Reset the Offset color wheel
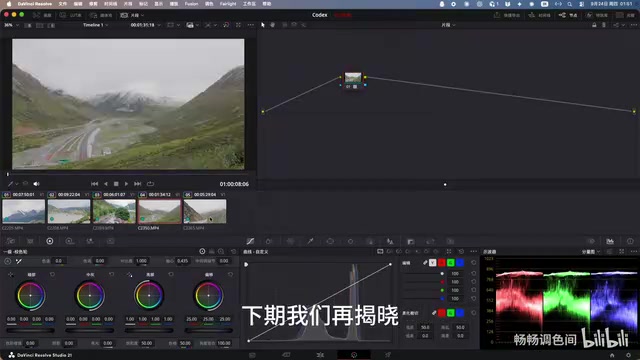The height and width of the screenshot is (360, 640). [231, 274]
